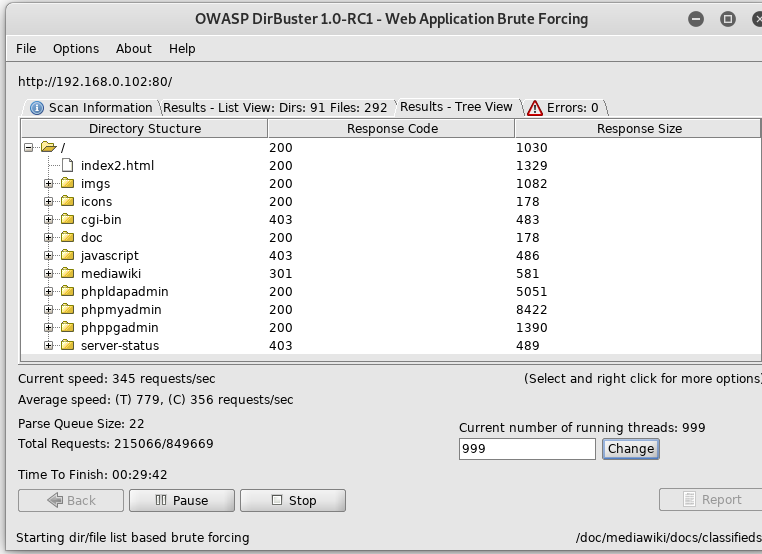Click the Change threads button

(631, 449)
